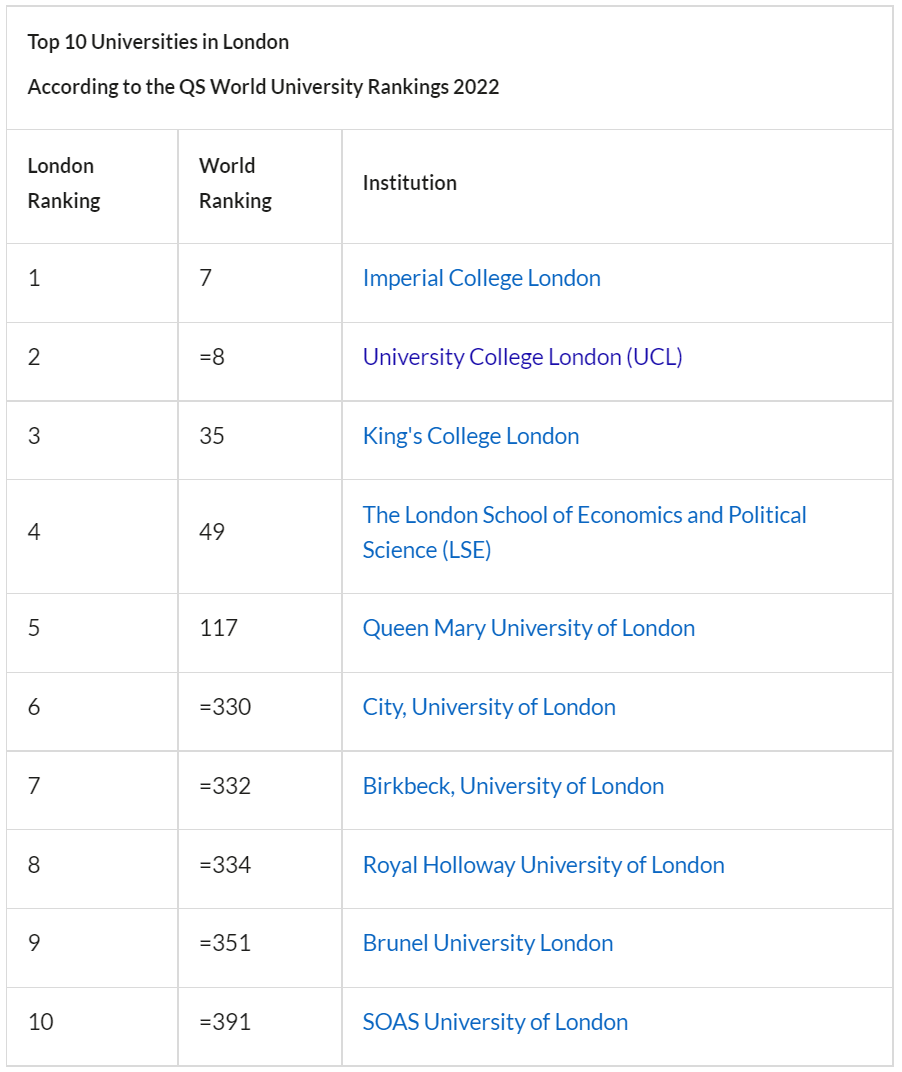Open the Brunel University London link

487,943
